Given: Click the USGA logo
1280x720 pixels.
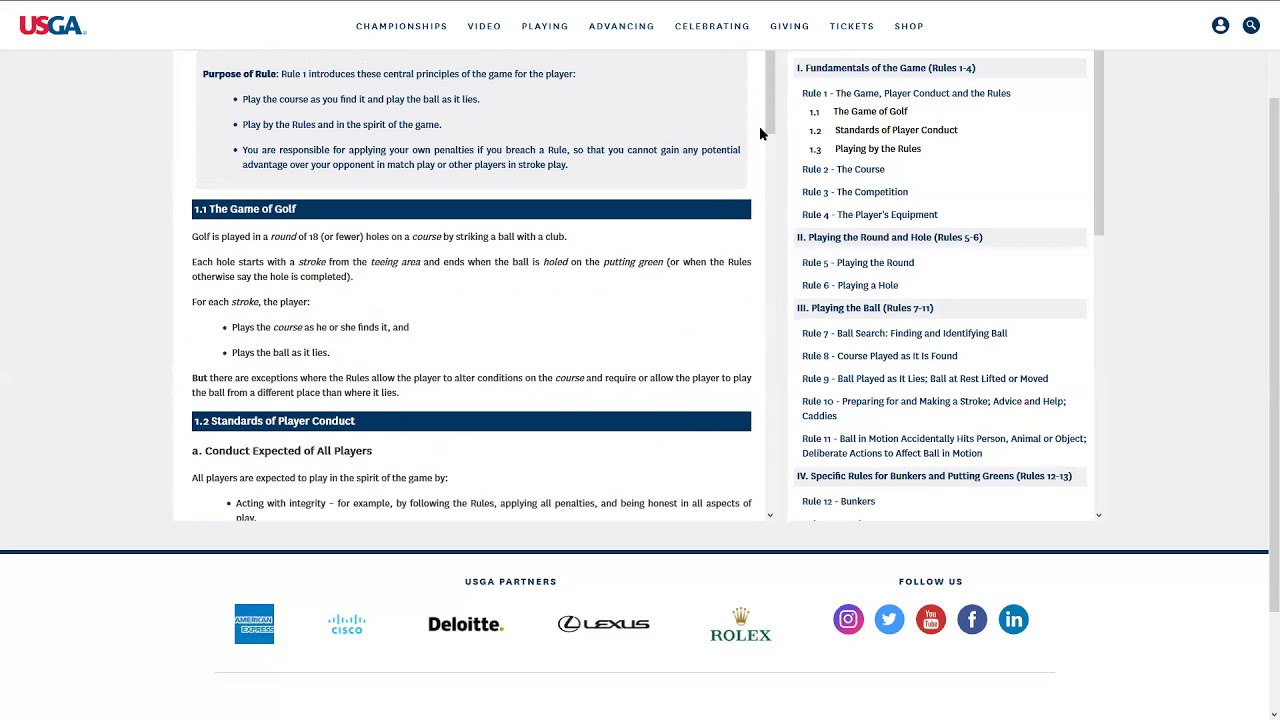Looking at the screenshot, I should click(x=52, y=26).
